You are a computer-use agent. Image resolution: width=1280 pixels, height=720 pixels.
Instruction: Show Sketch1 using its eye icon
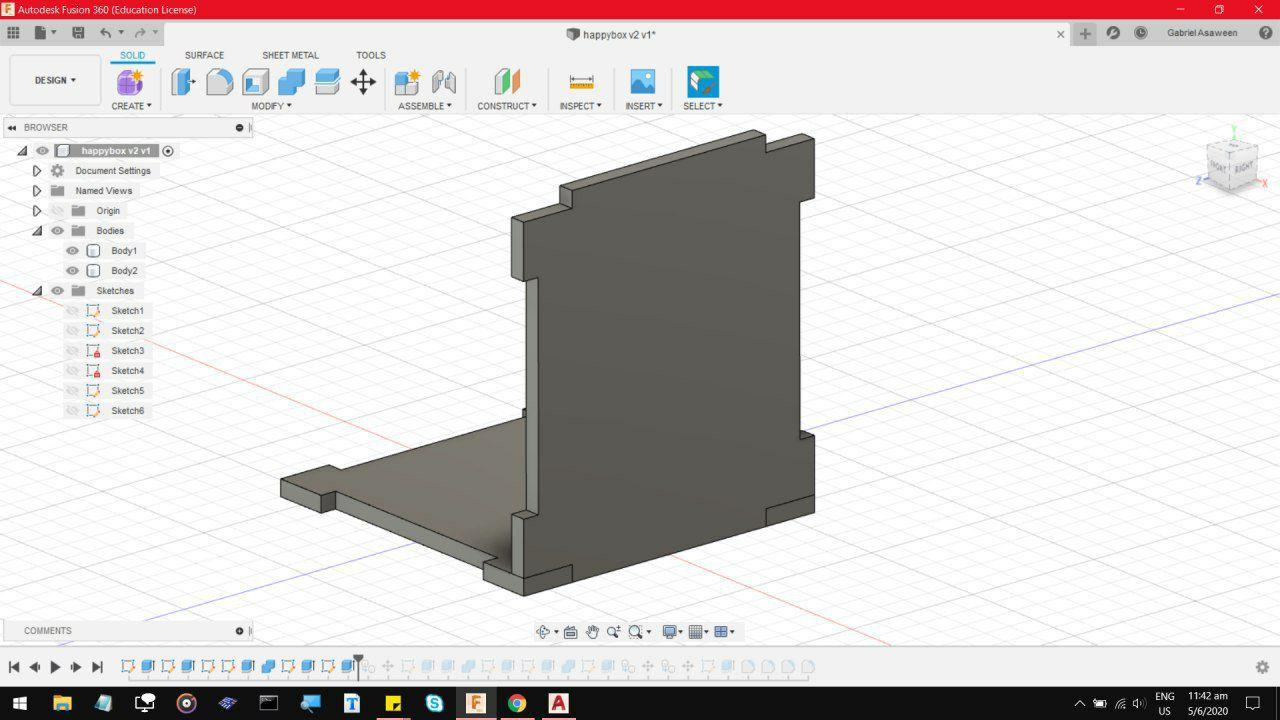pyautogui.click(x=72, y=311)
